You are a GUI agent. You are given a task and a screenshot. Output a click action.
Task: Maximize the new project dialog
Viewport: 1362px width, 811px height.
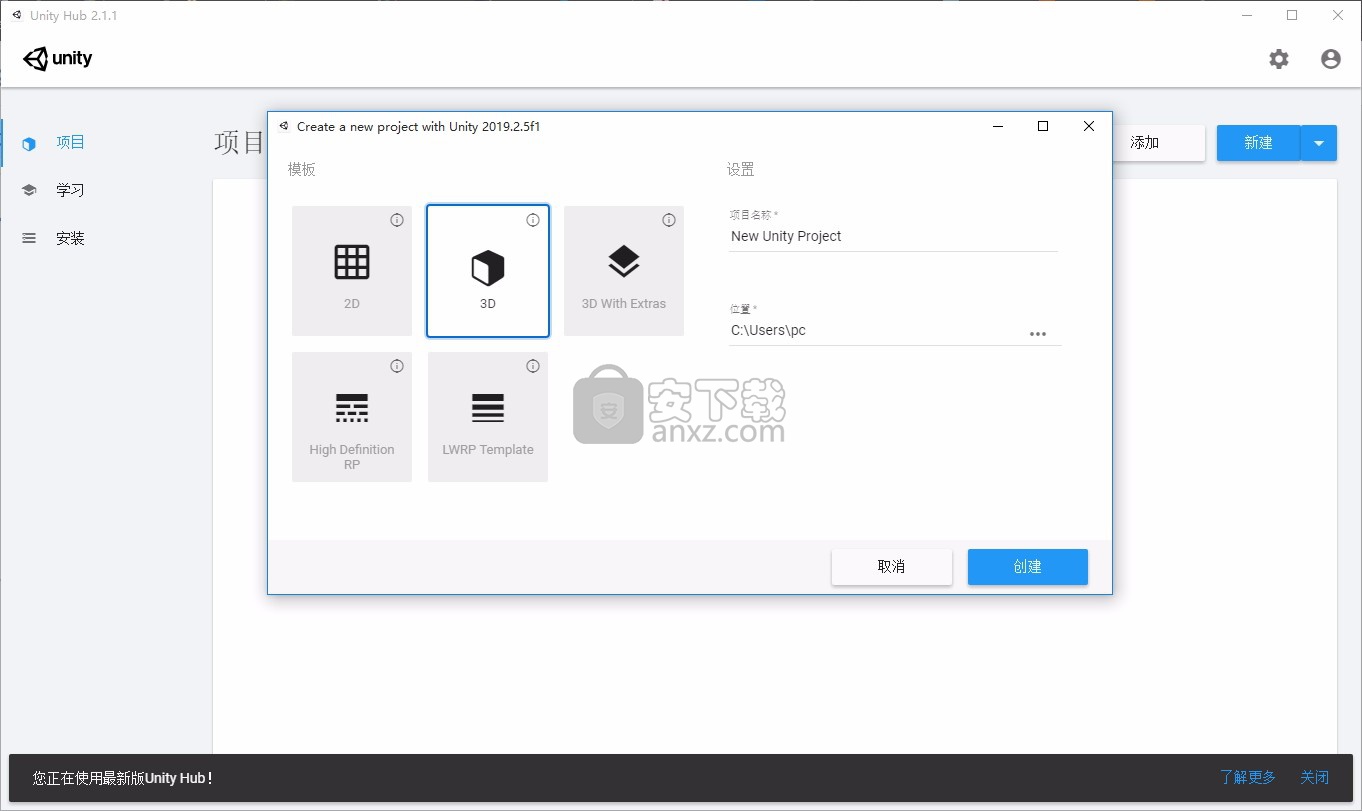point(1043,126)
